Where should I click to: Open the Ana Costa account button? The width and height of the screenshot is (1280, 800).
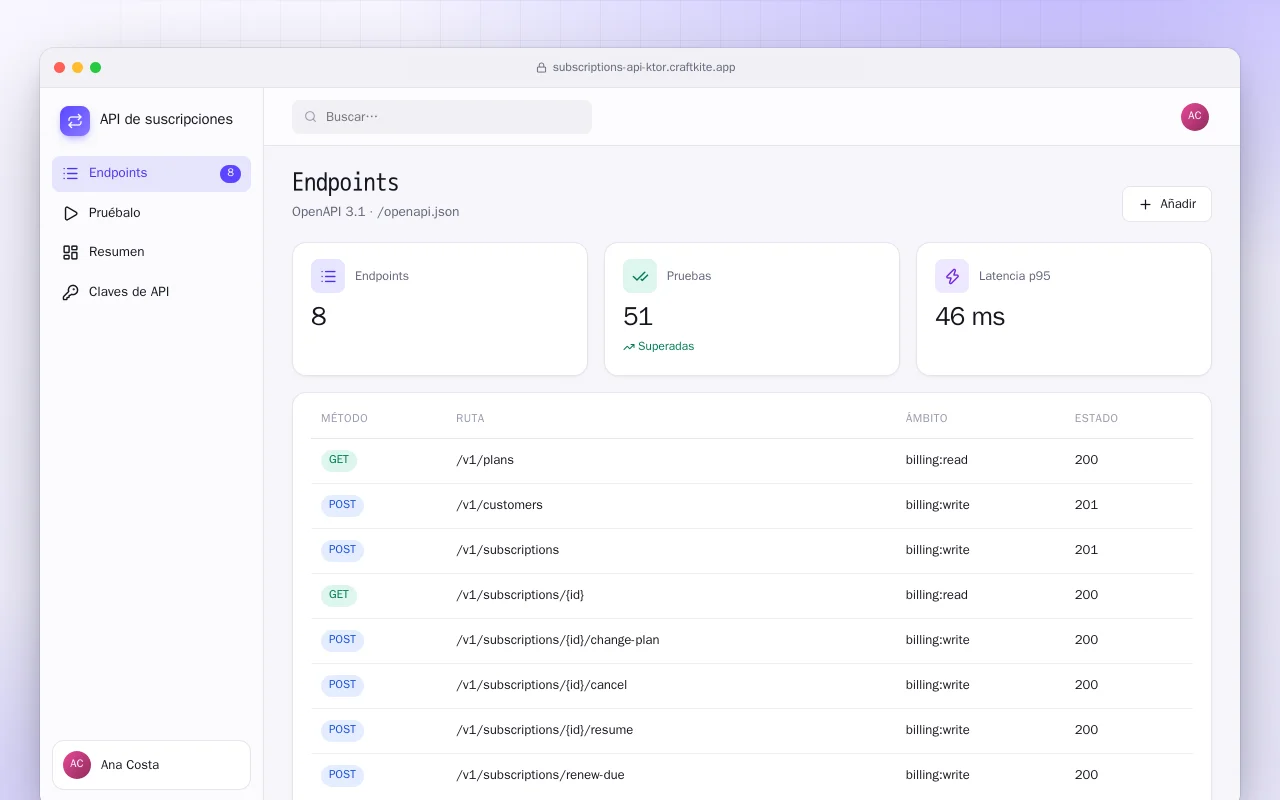tap(151, 765)
